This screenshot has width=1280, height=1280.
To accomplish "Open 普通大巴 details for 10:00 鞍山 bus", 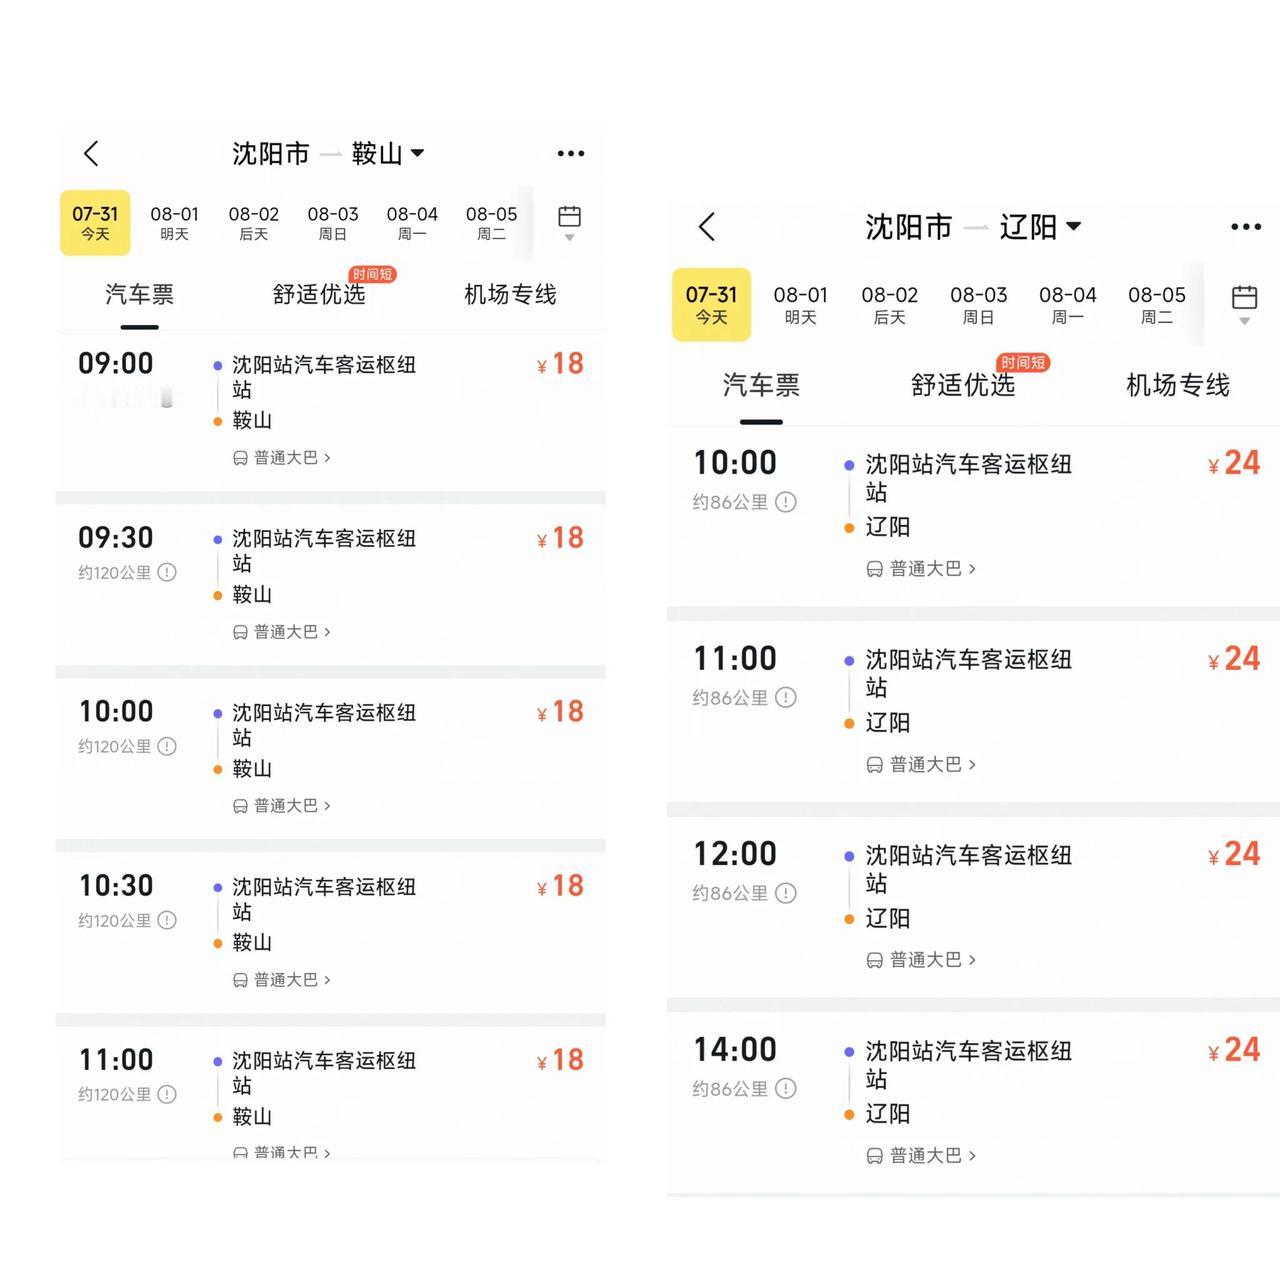I will click(x=282, y=806).
